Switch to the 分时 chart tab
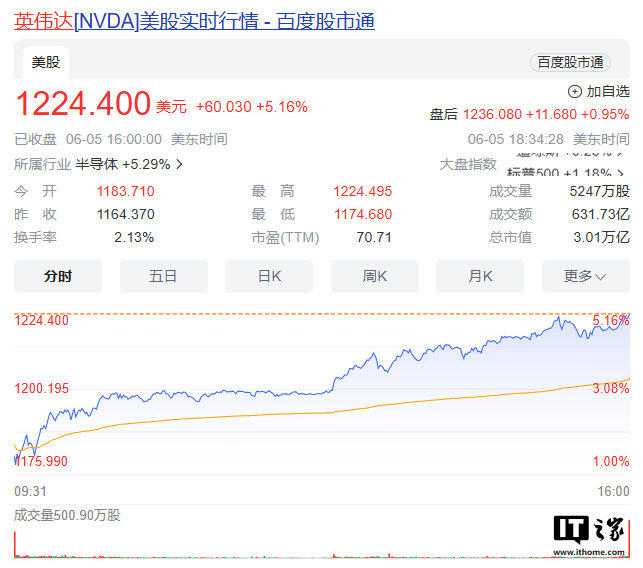The image size is (643, 568). 58,276
